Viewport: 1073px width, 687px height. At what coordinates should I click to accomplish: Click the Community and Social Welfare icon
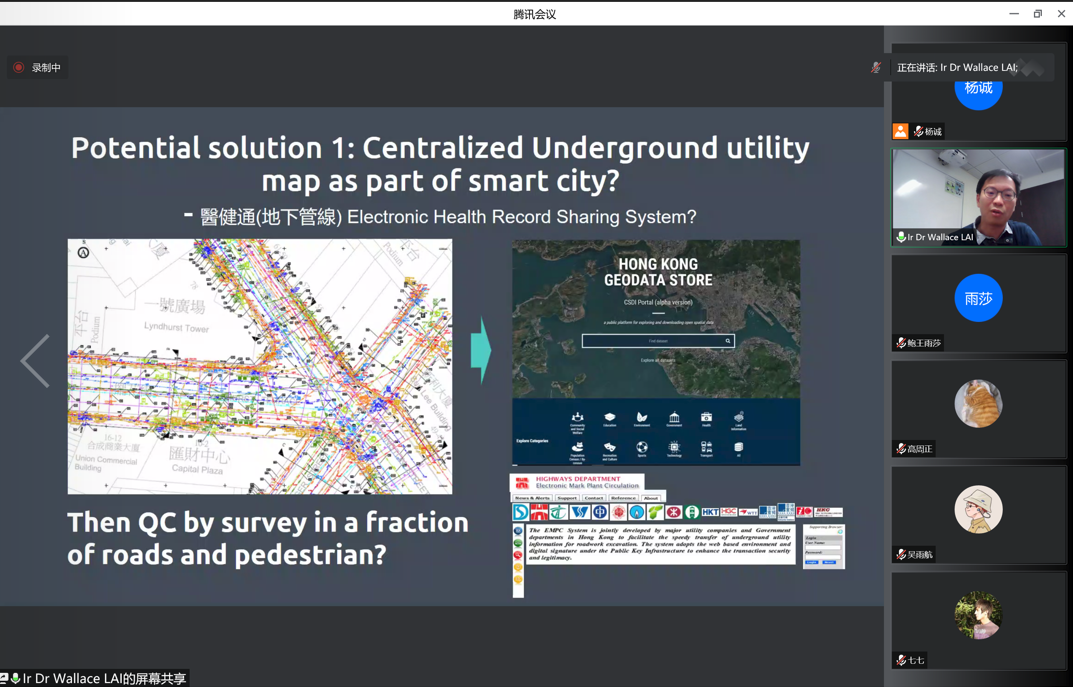[x=578, y=417]
